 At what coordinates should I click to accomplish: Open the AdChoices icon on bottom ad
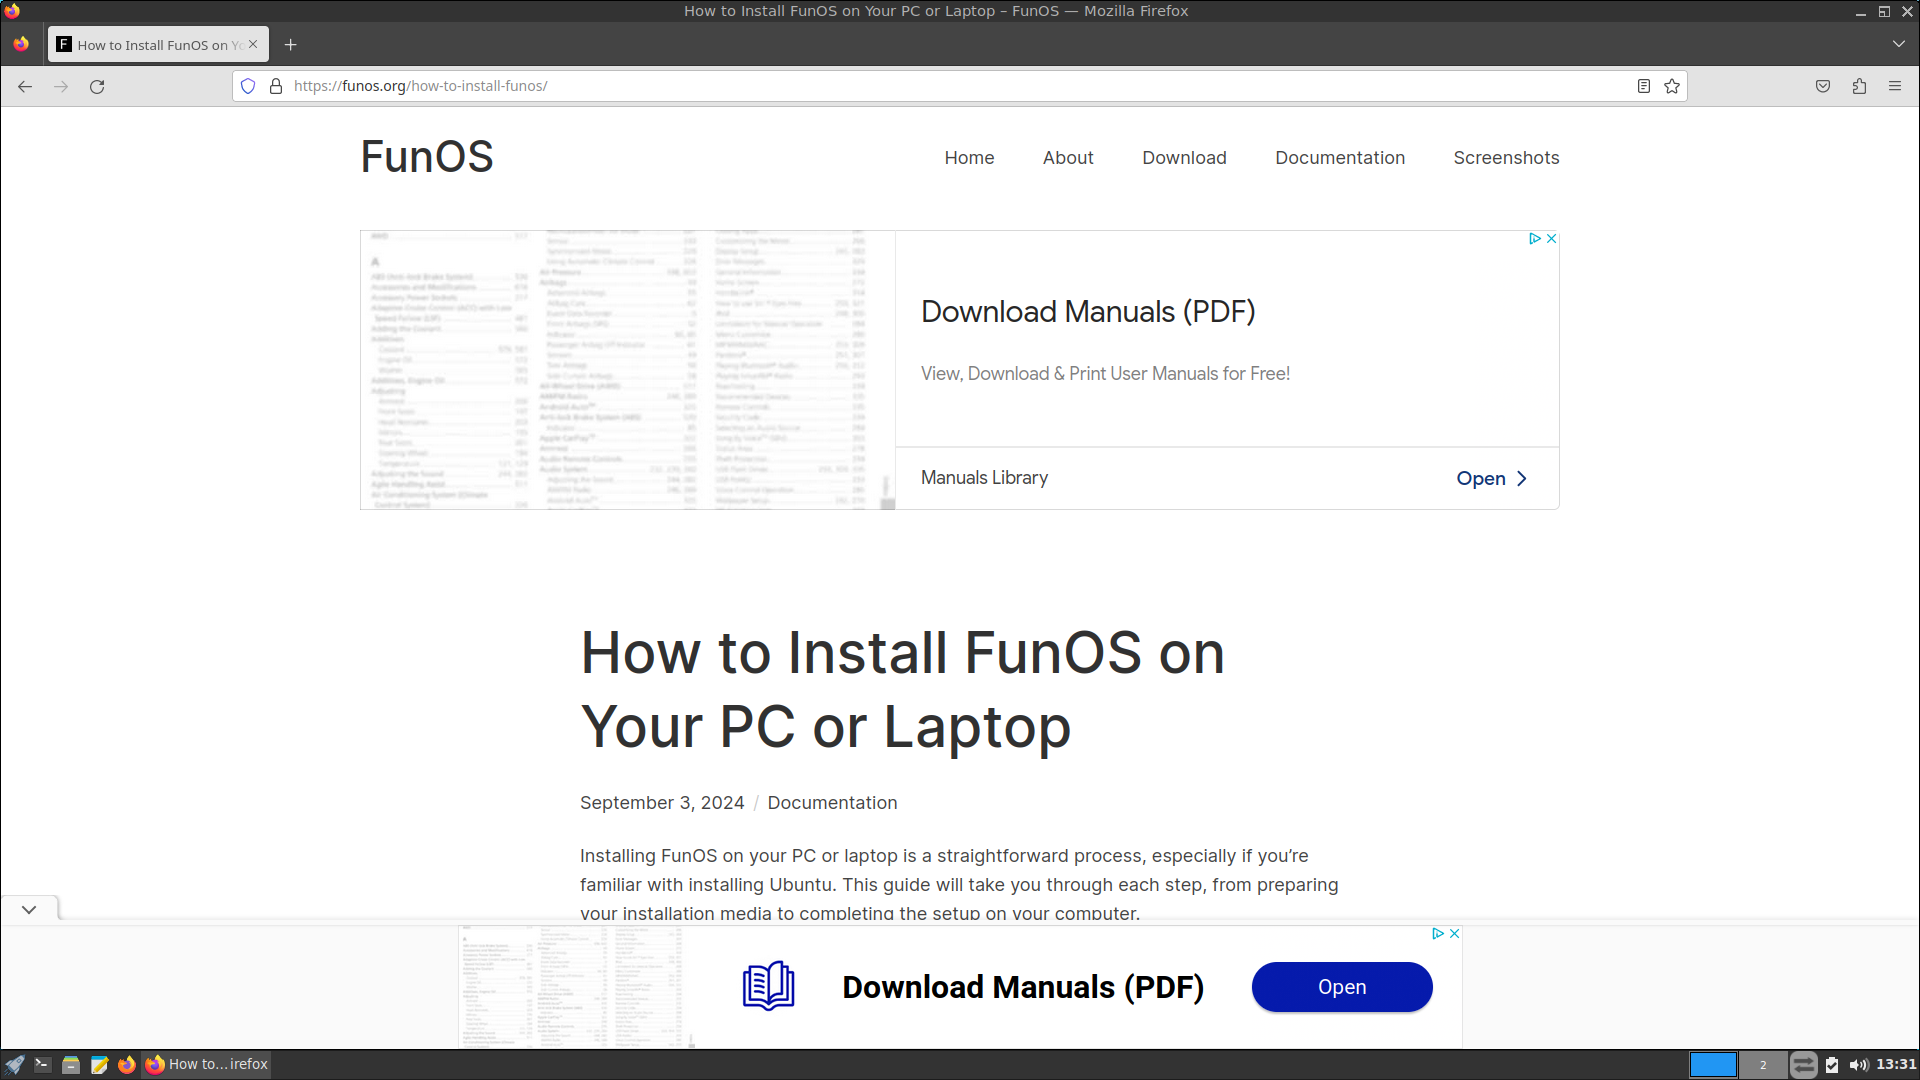(1438, 933)
